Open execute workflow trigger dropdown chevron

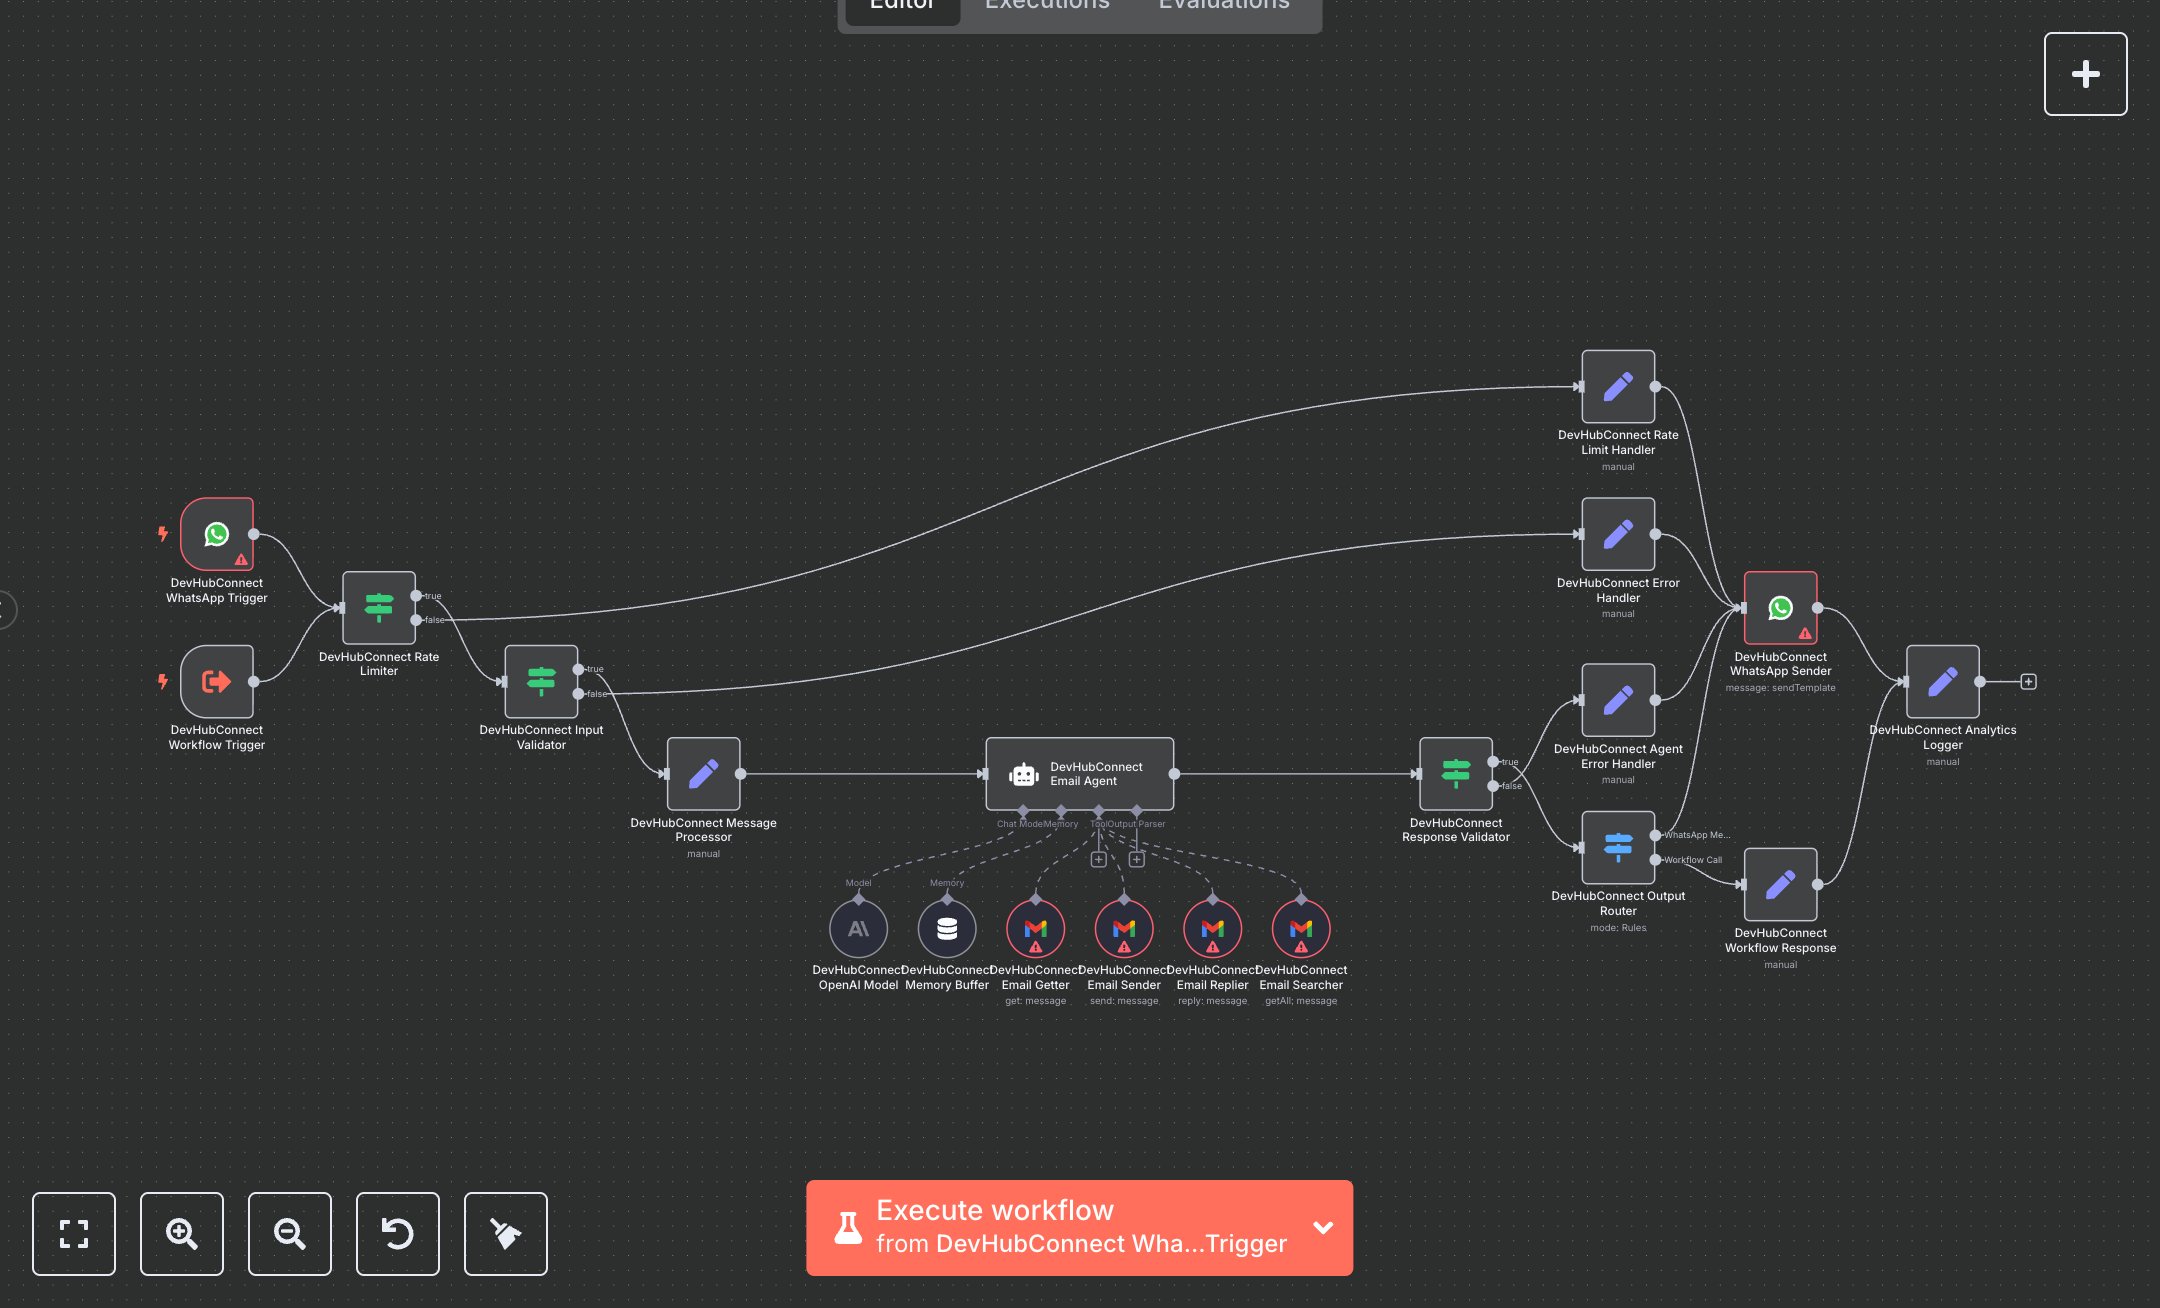click(1323, 1228)
